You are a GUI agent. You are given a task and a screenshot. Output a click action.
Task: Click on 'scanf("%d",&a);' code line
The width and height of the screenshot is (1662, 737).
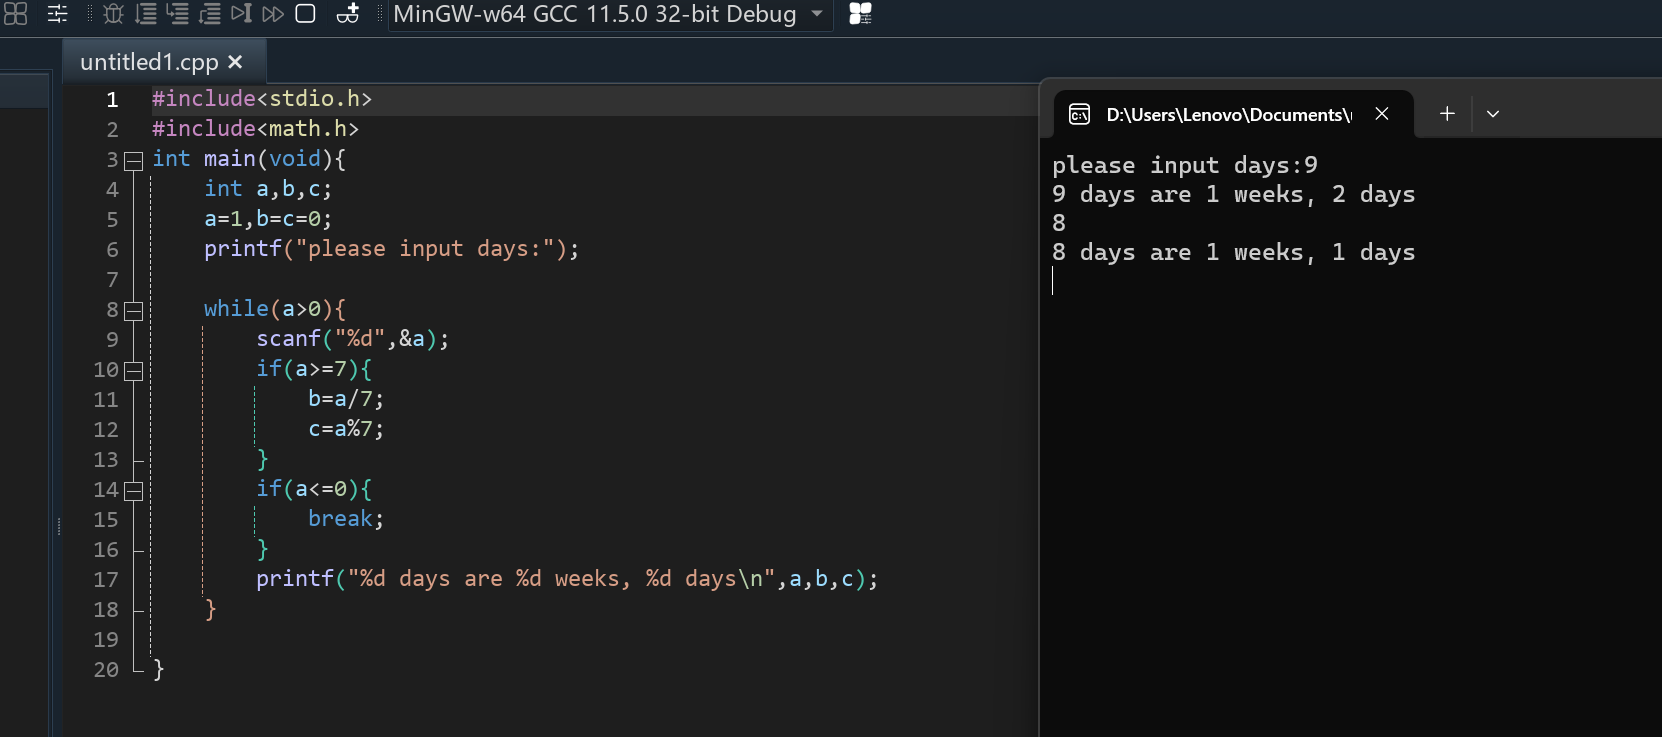point(353,339)
